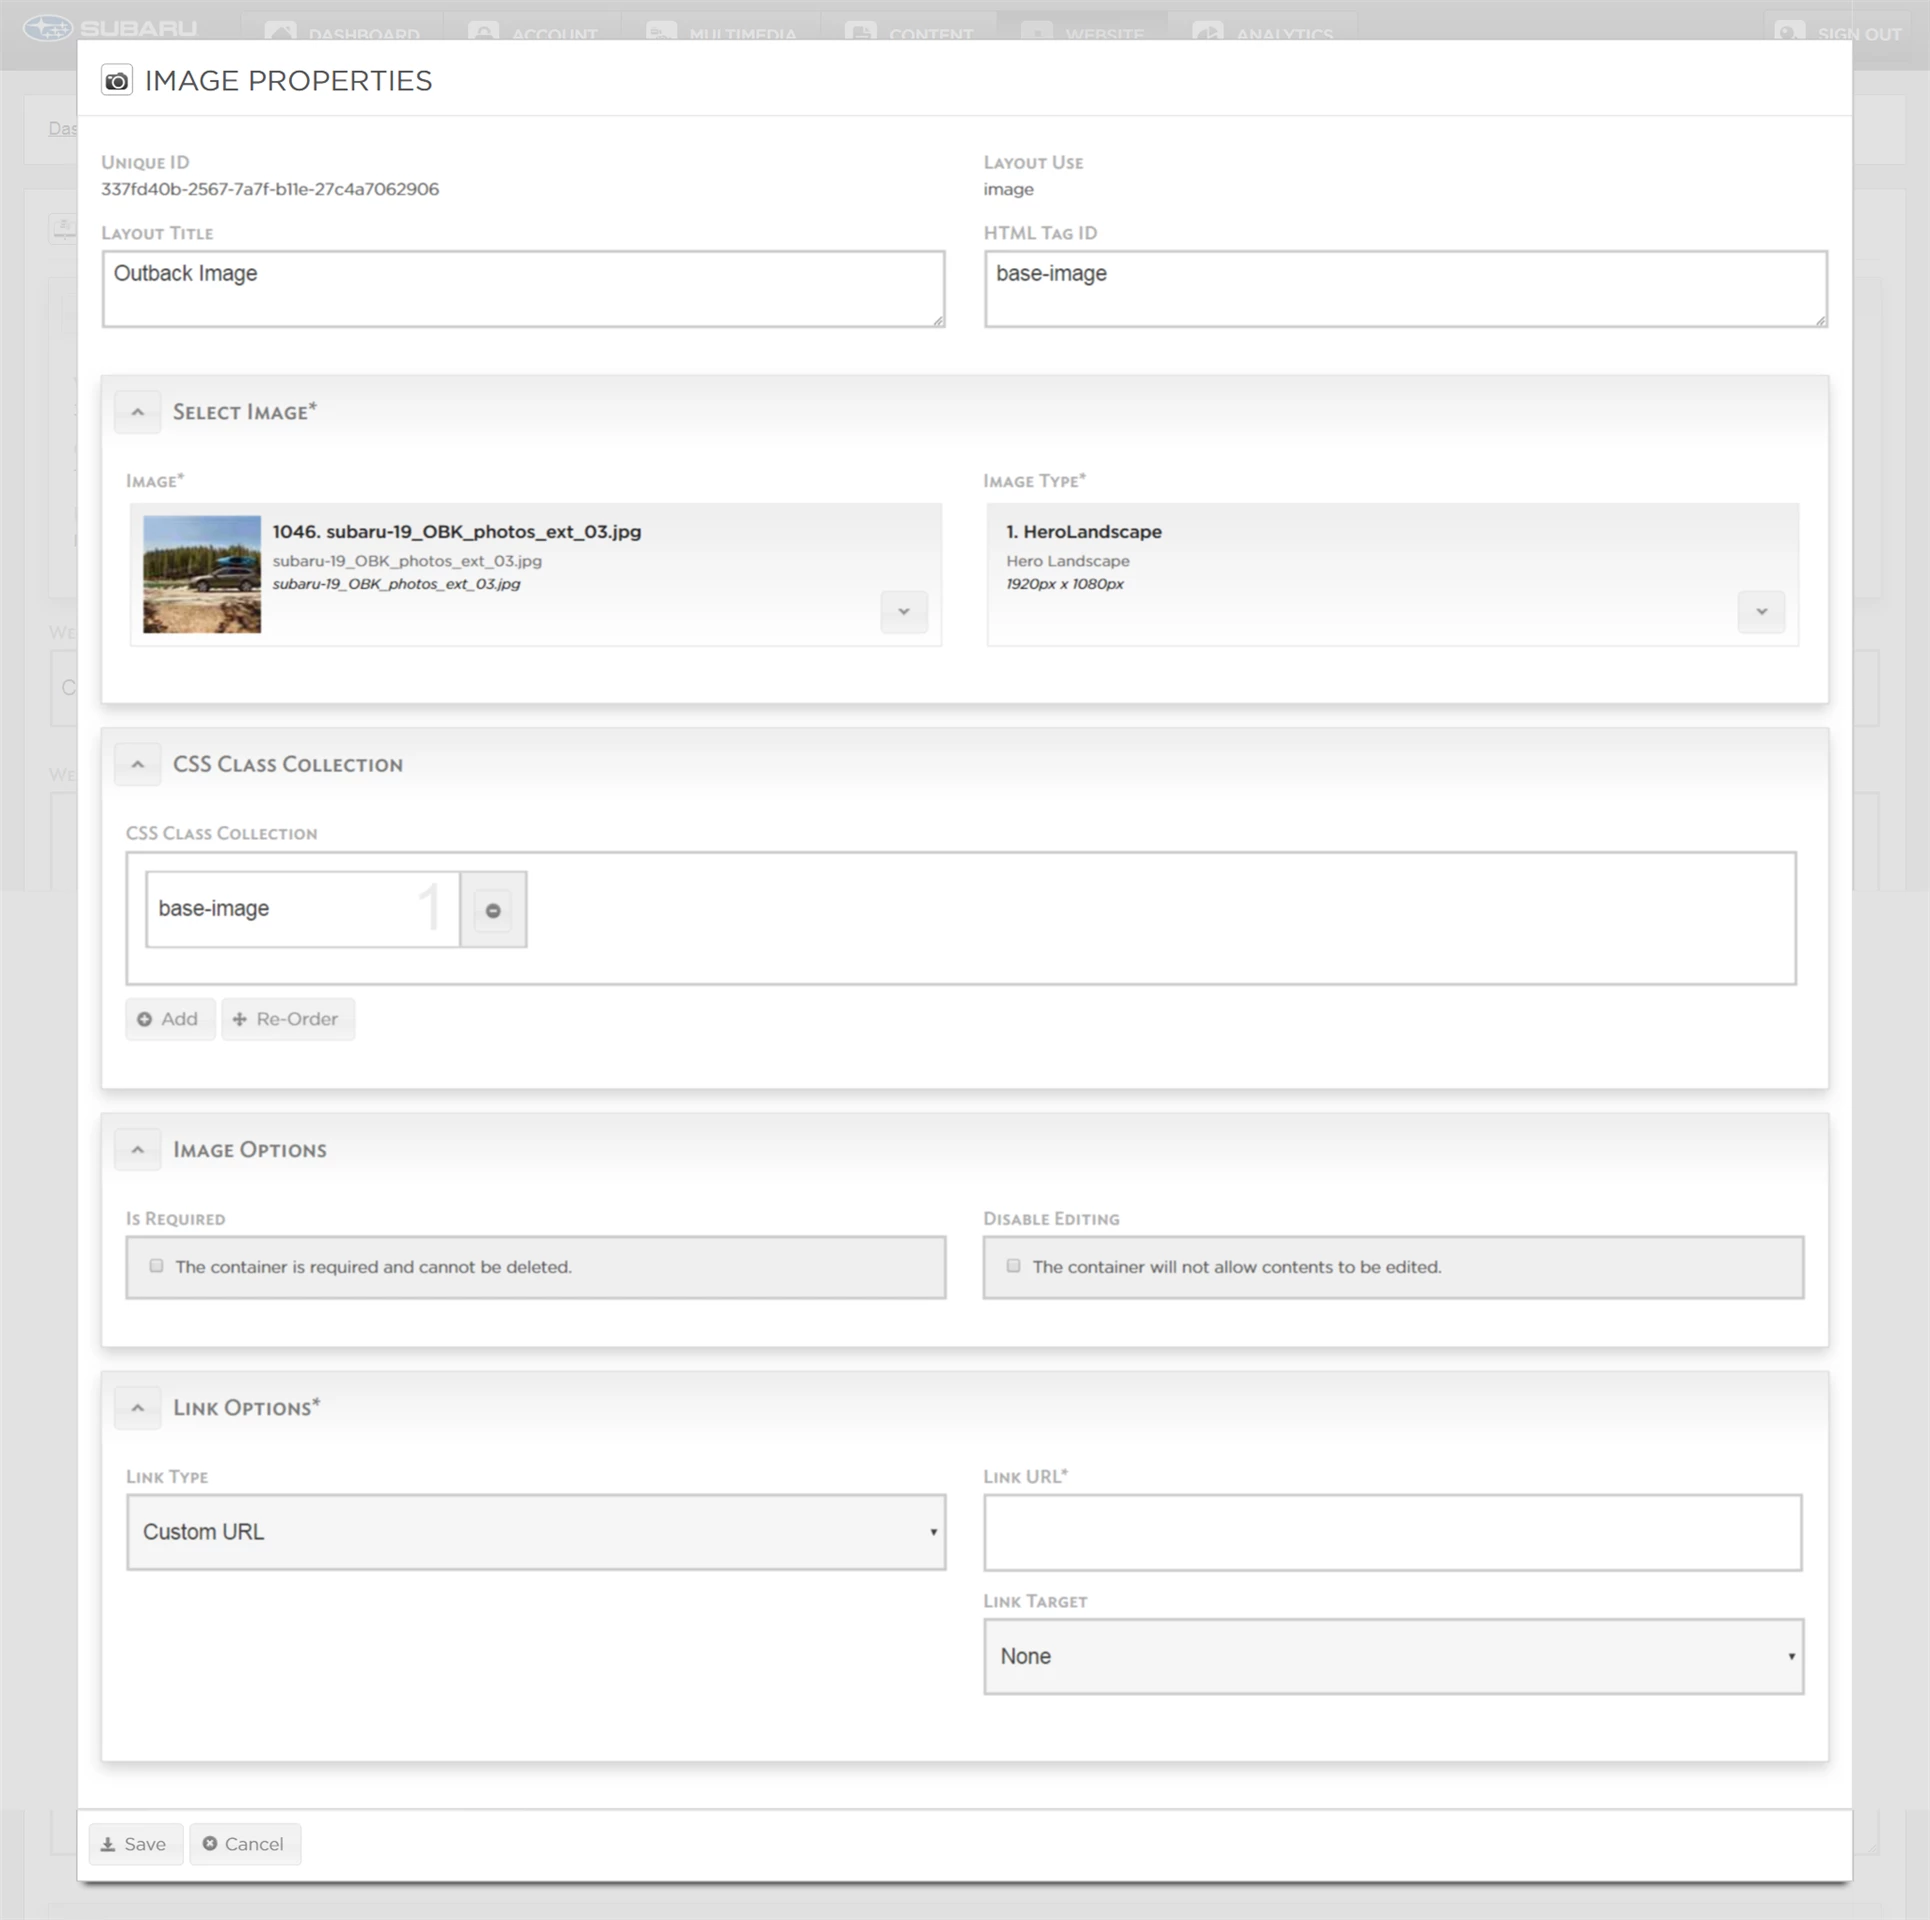Image resolution: width=1930 pixels, height=1920 pixels.
Task: Open the Link Target dropdown
Action: 1393,1657
